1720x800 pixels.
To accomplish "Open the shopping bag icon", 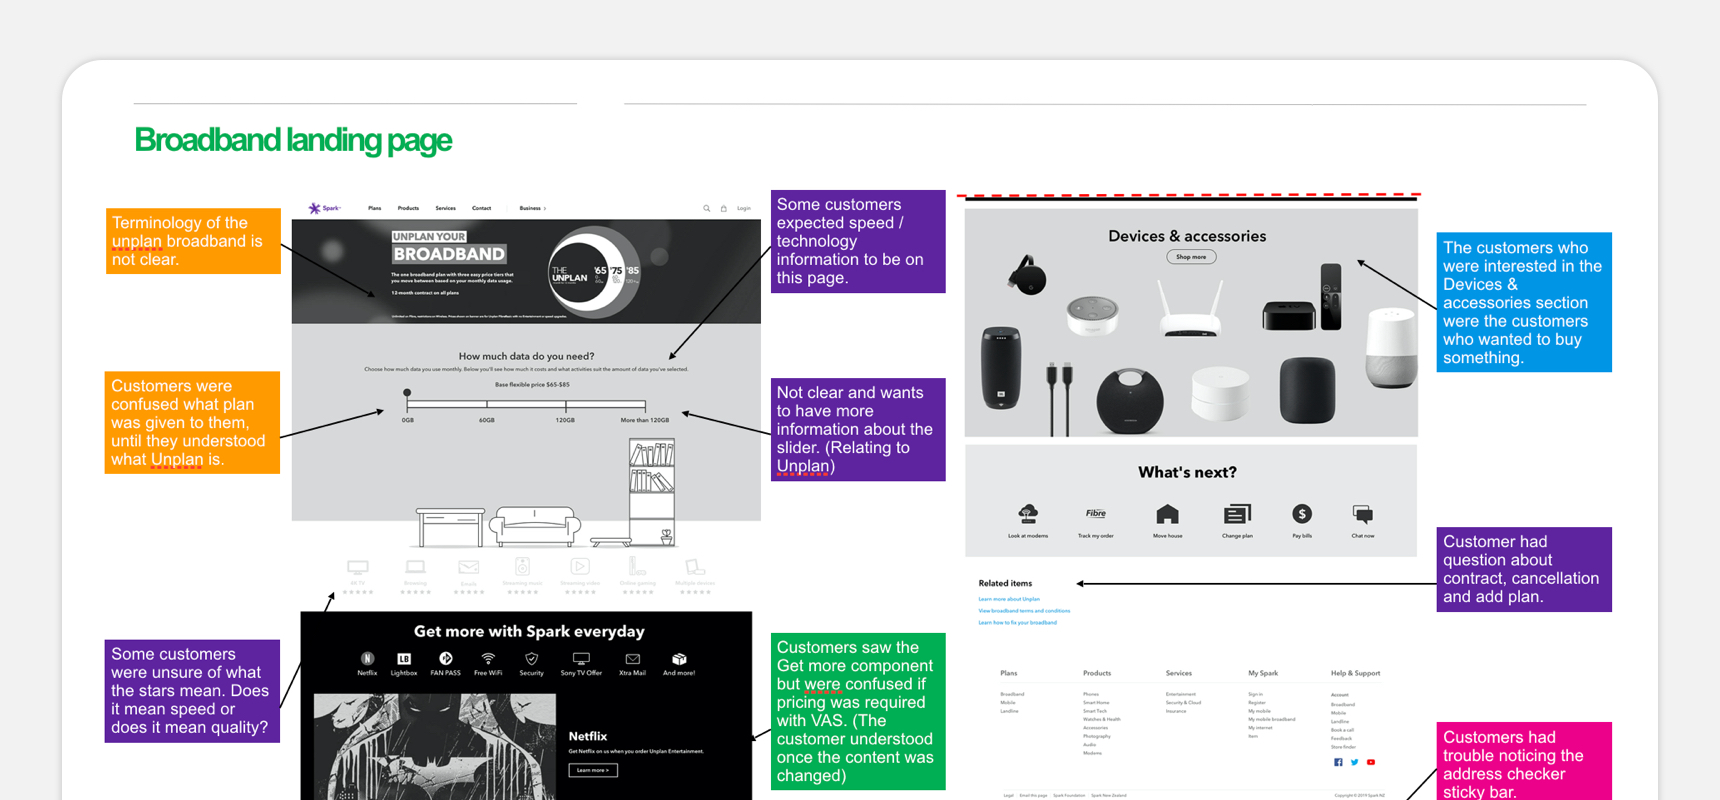I will pyautogui.click(x=724, y=209).
